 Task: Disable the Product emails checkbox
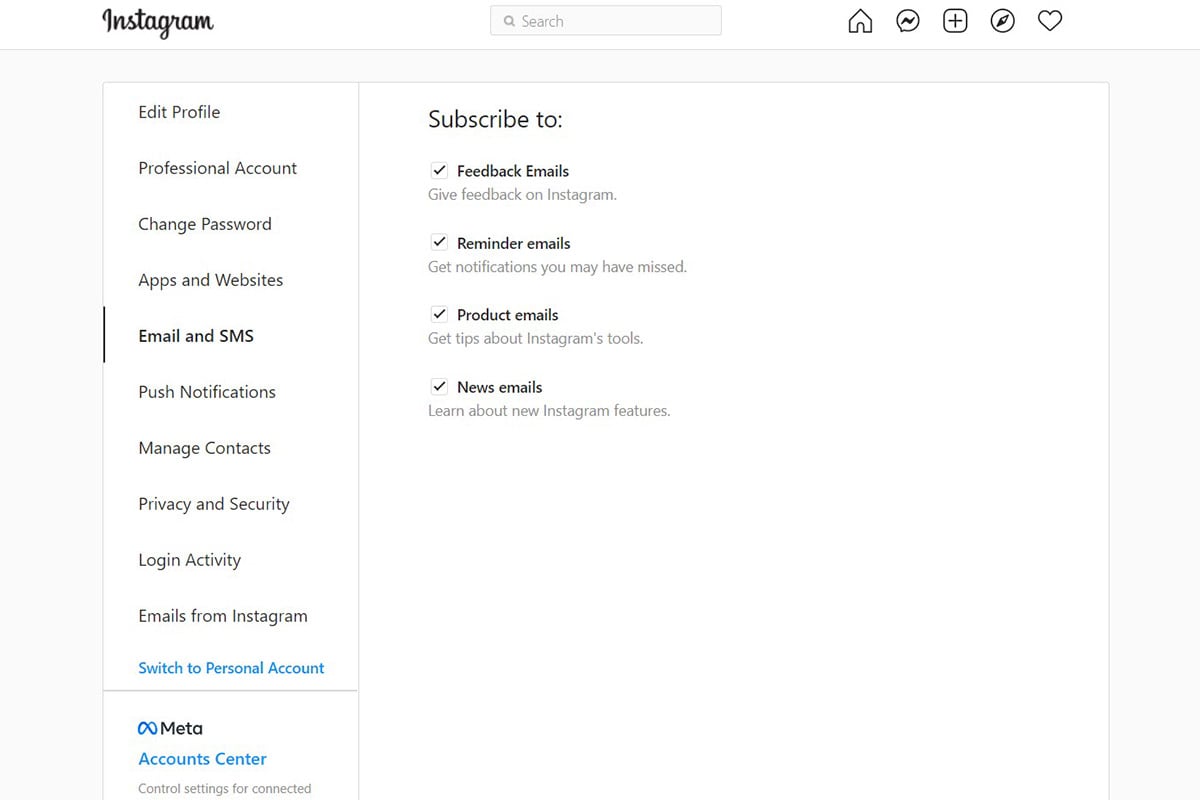tap(439, 315)
